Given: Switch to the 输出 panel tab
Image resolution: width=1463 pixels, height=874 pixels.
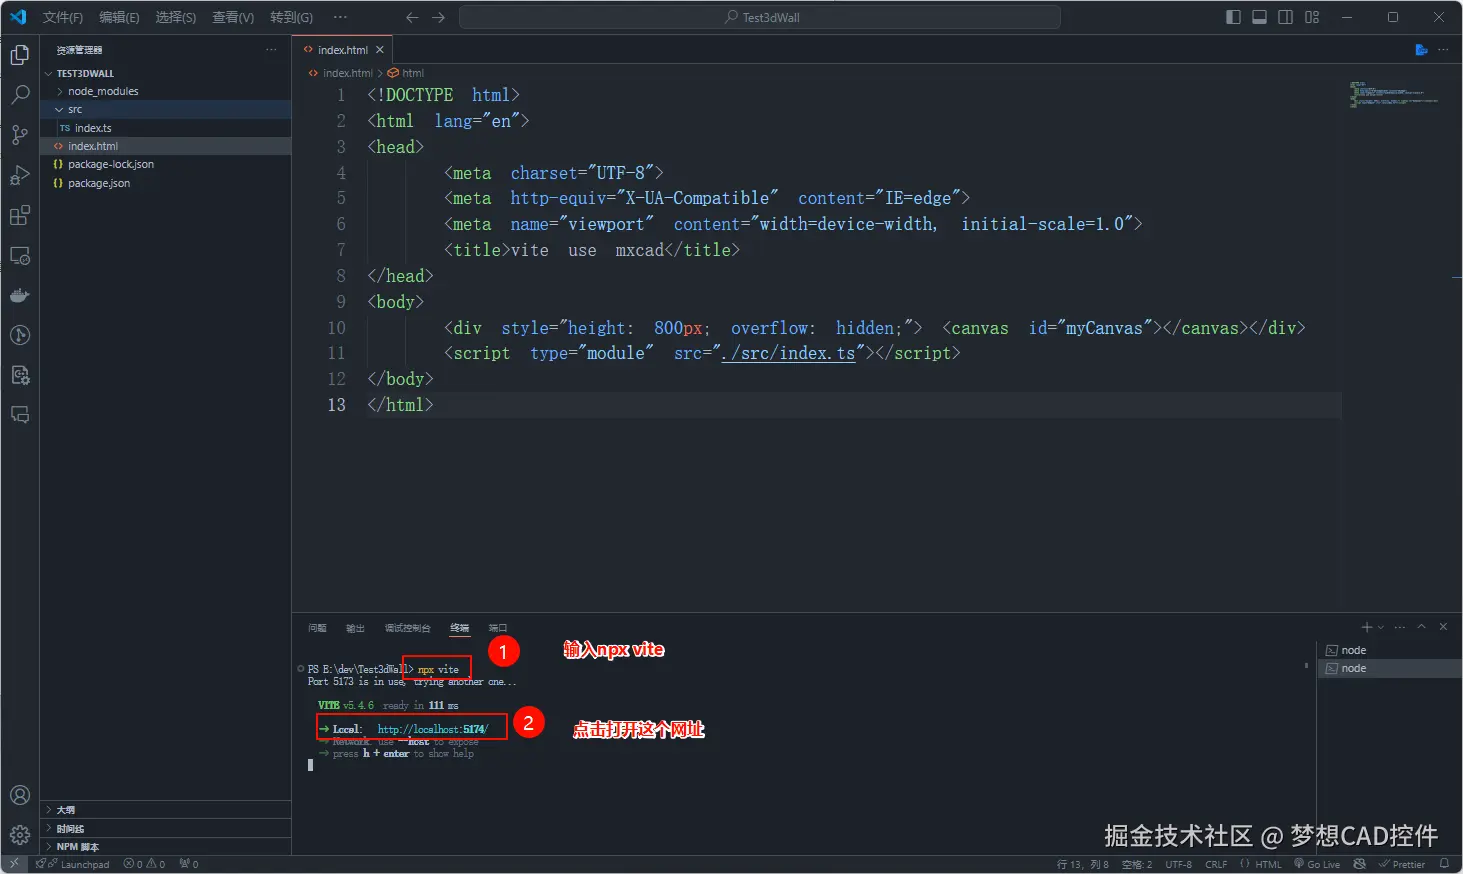Looking at the screenshot, I should coord(355,628).
